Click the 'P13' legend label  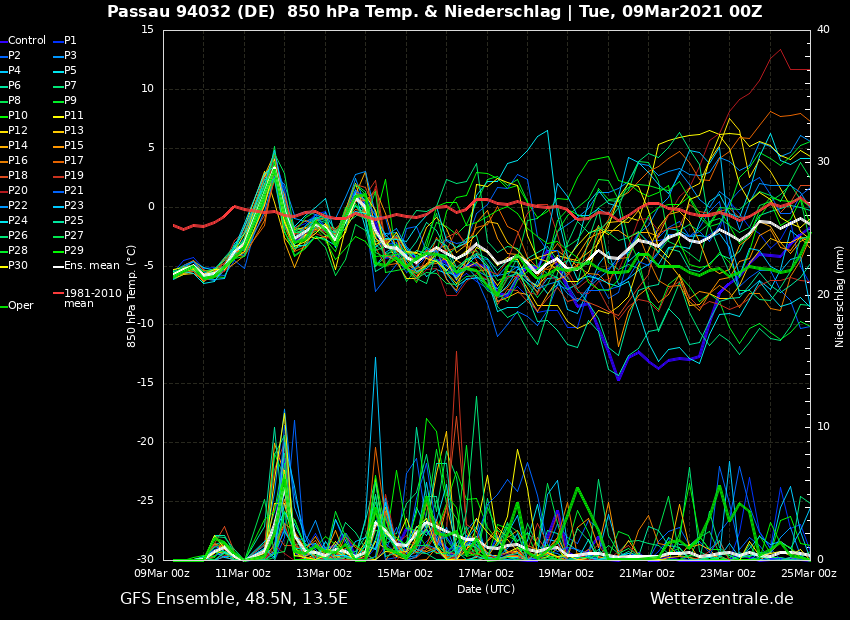pos(74,131)
